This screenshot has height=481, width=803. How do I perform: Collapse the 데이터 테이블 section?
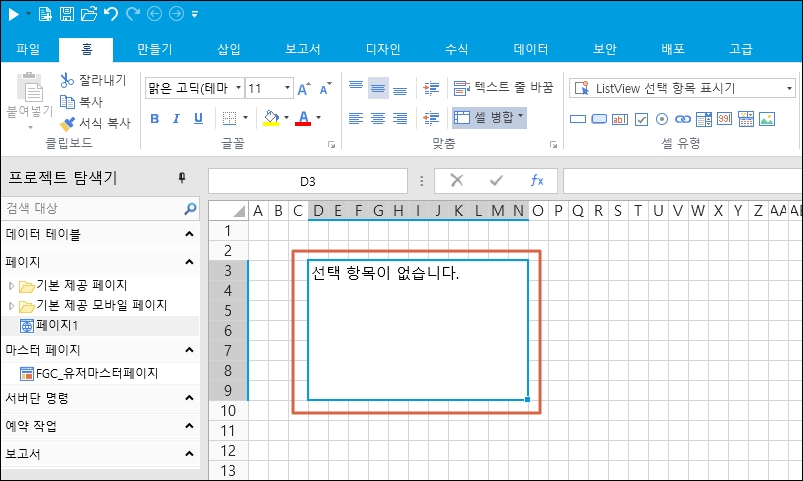pyautogui.click(x=189, y=235)
